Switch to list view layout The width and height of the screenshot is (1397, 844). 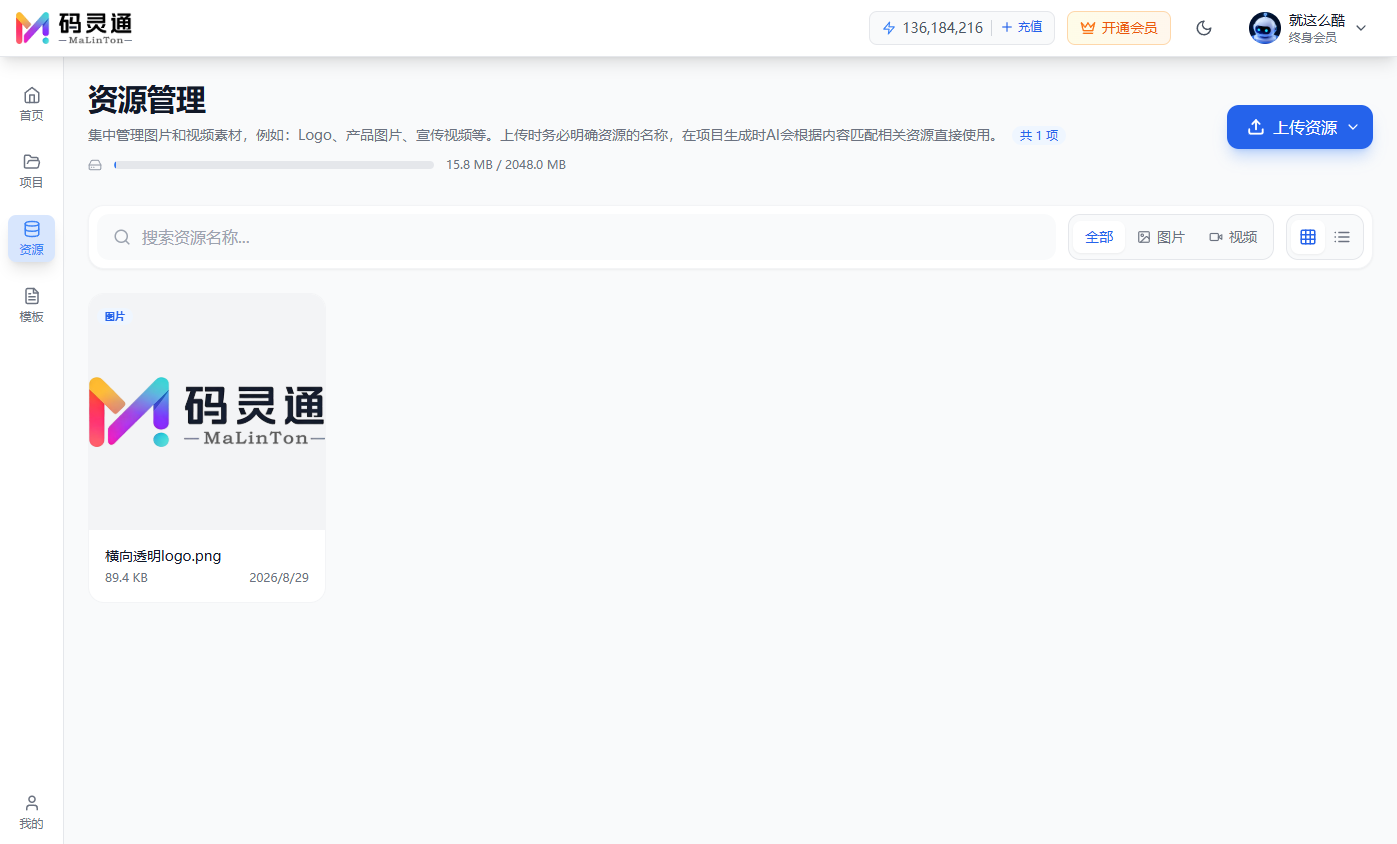pyautogui.click(x=1342, y=237)
